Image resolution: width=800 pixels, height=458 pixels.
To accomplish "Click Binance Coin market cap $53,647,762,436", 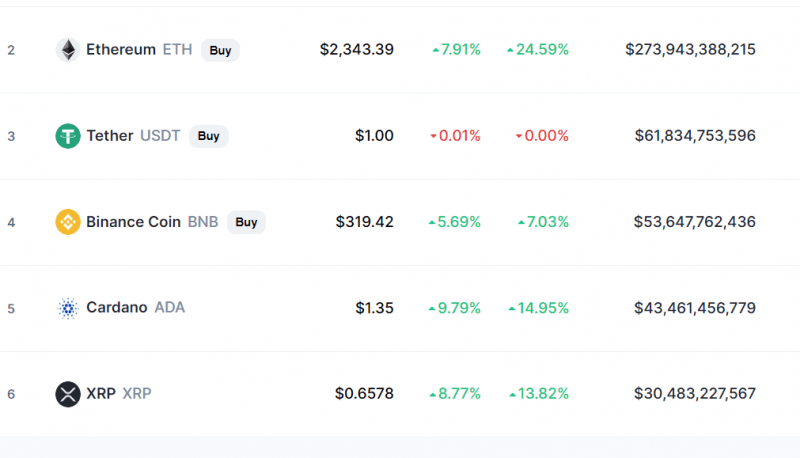I will click(694, 222).
